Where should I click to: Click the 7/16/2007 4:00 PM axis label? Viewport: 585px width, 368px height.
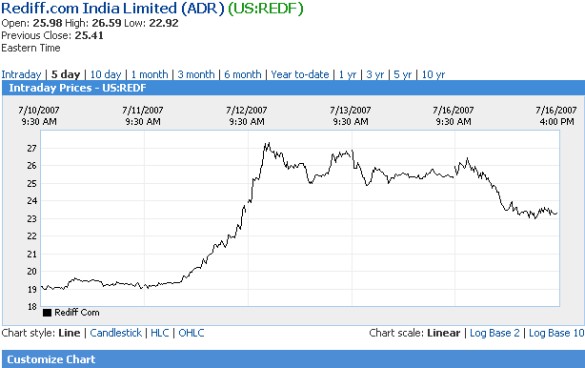click(556, 116)
